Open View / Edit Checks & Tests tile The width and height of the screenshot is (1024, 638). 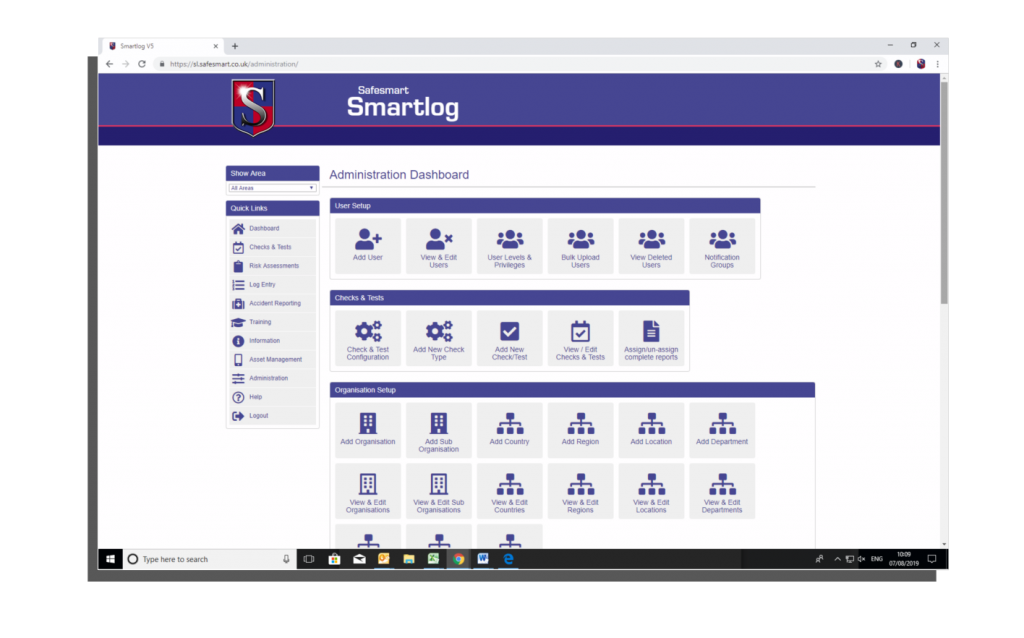580,338
